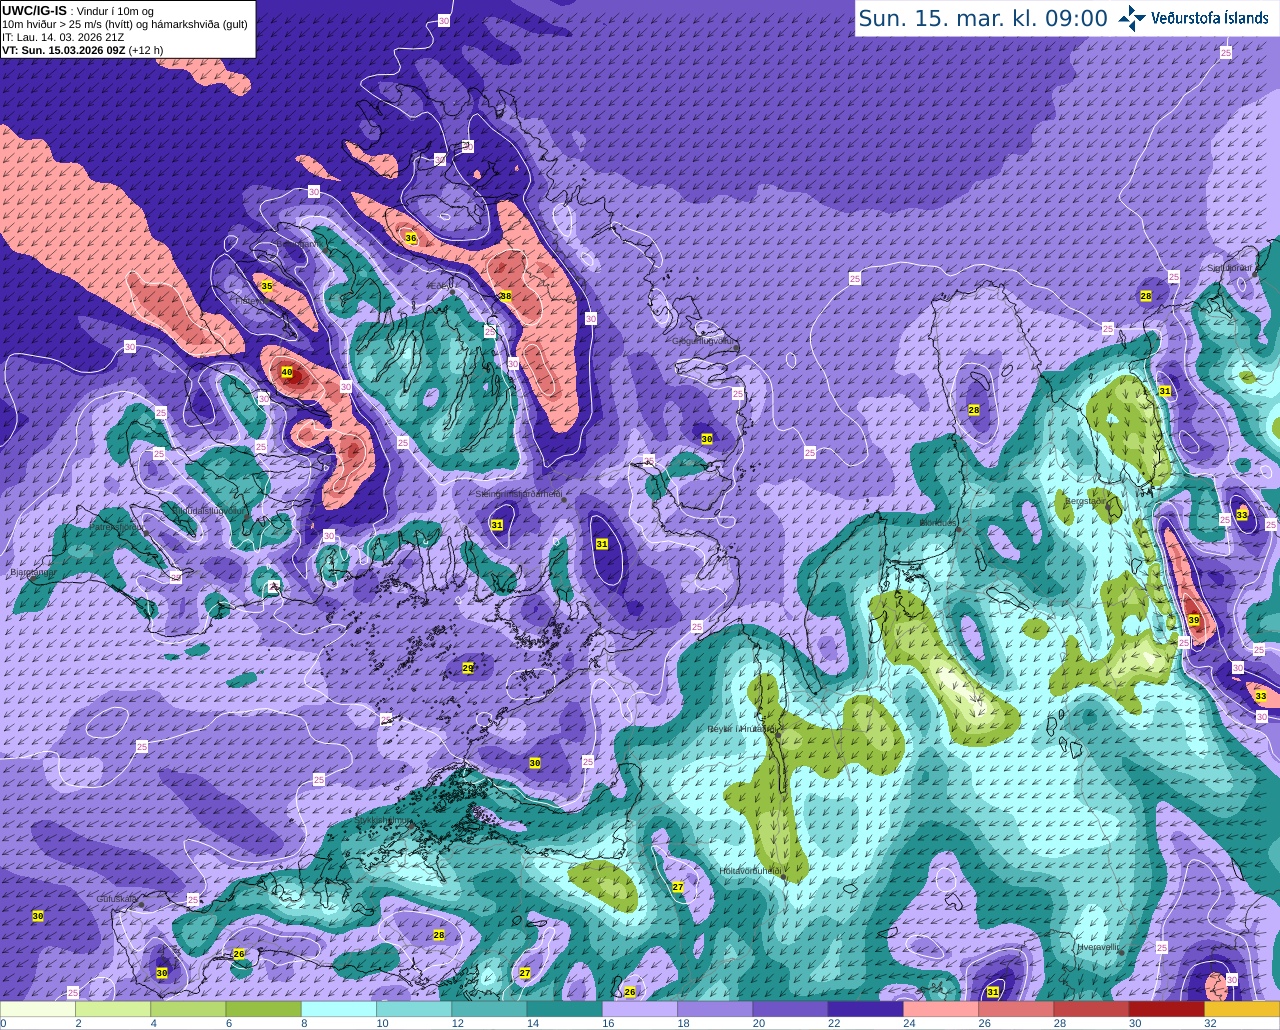Screen dimensions: 1280x1030
Task: Click the yellow 38 gust marker
Action: click(506, 296)
